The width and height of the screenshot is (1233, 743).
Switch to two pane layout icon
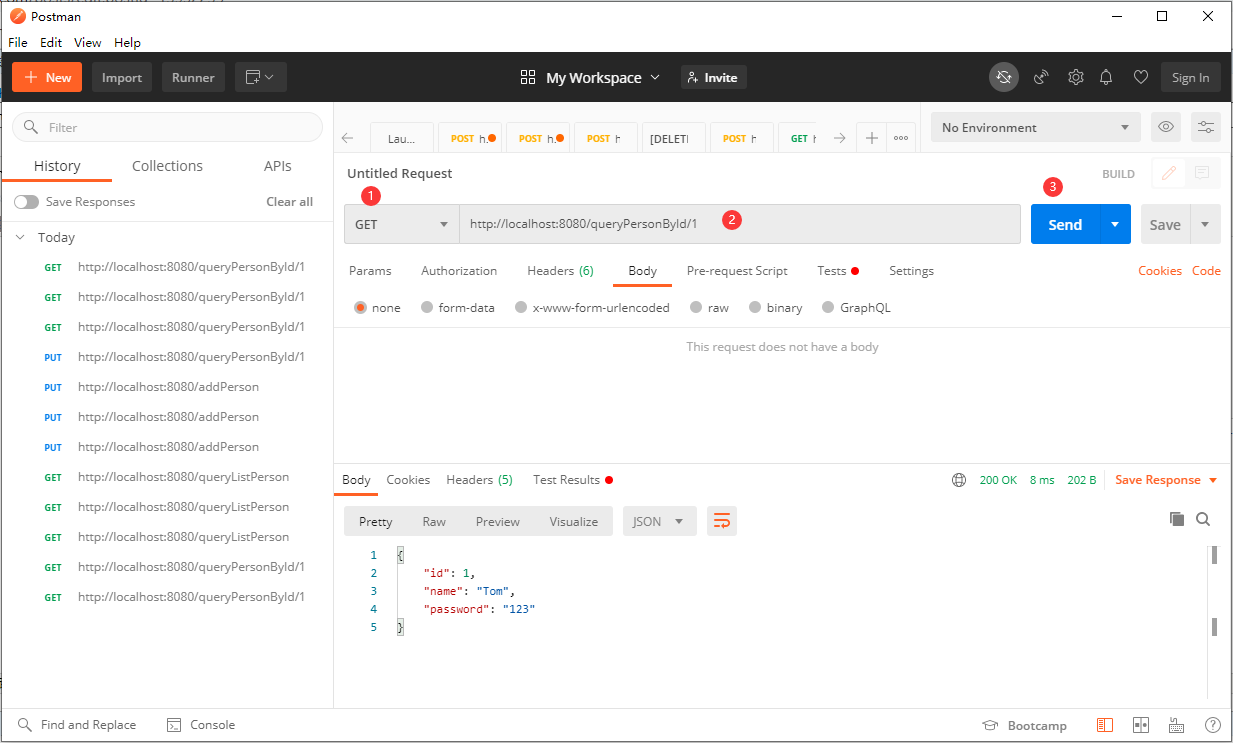pos(1141,725)
